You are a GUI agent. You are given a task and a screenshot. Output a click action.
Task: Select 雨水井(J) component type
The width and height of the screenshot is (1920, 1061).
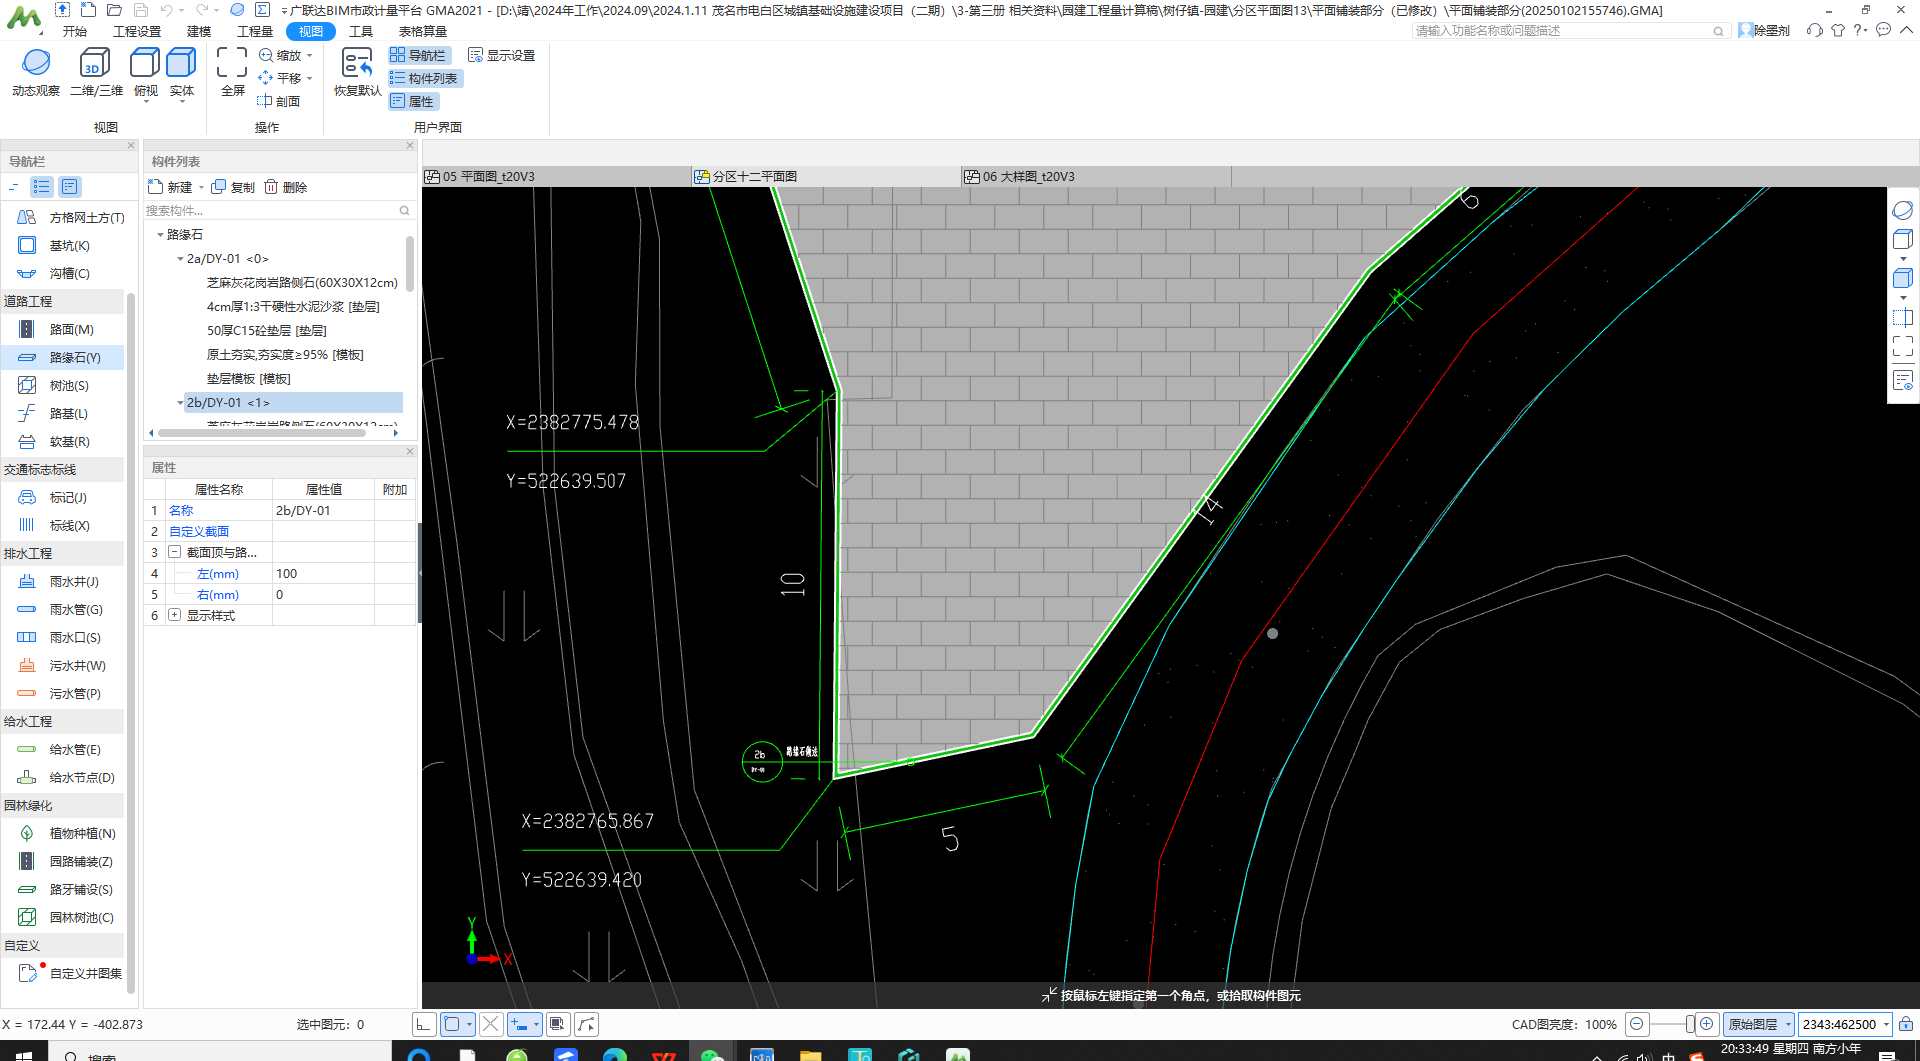click(x=60, y=581)
